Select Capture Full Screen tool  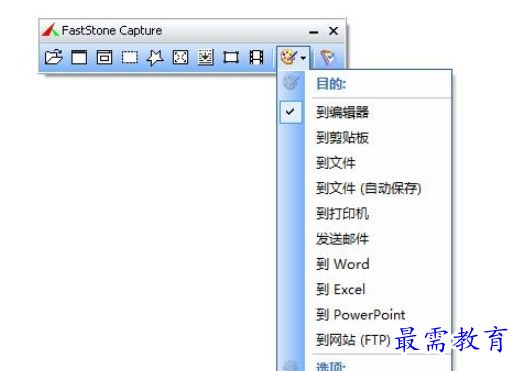(180, 57)
